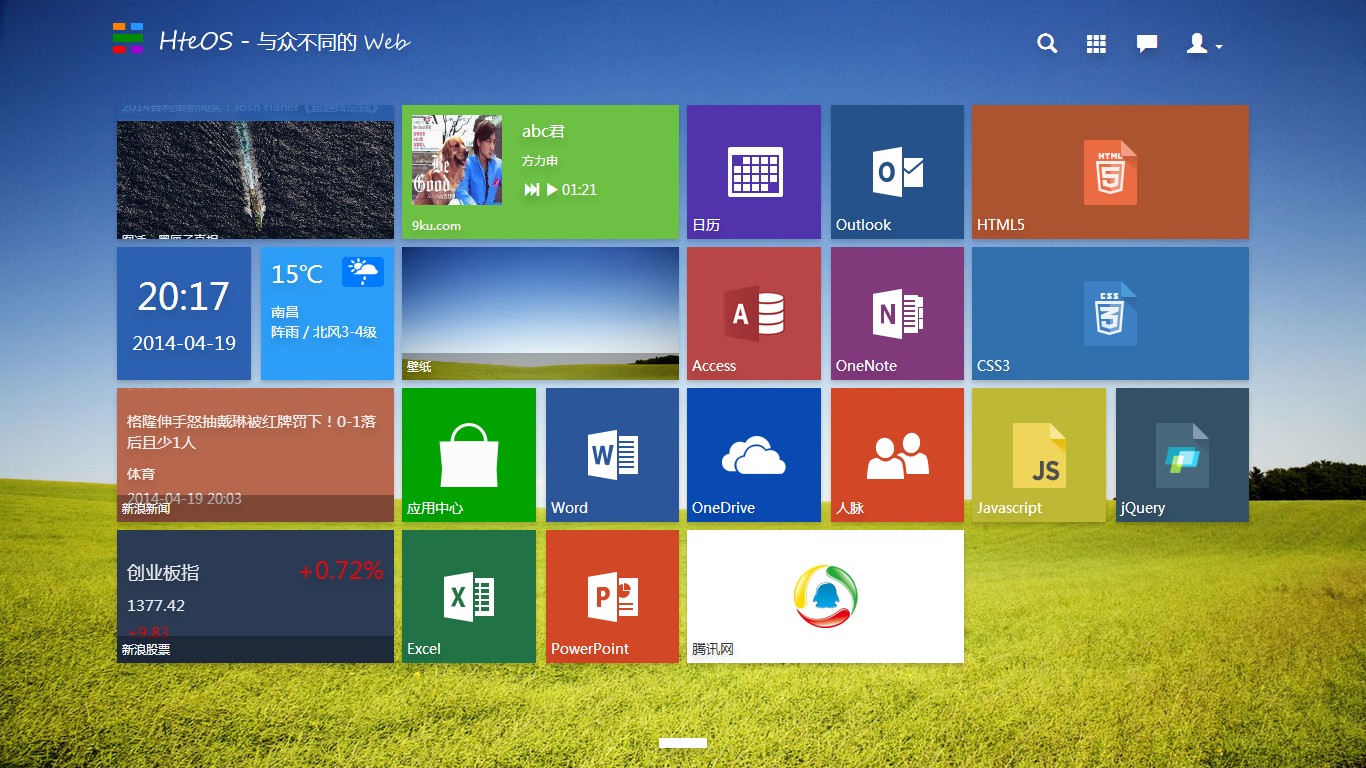Open the 创业板指 stock tile
1366x768 pixels.
pyautogui.click(x=255, y=596)
